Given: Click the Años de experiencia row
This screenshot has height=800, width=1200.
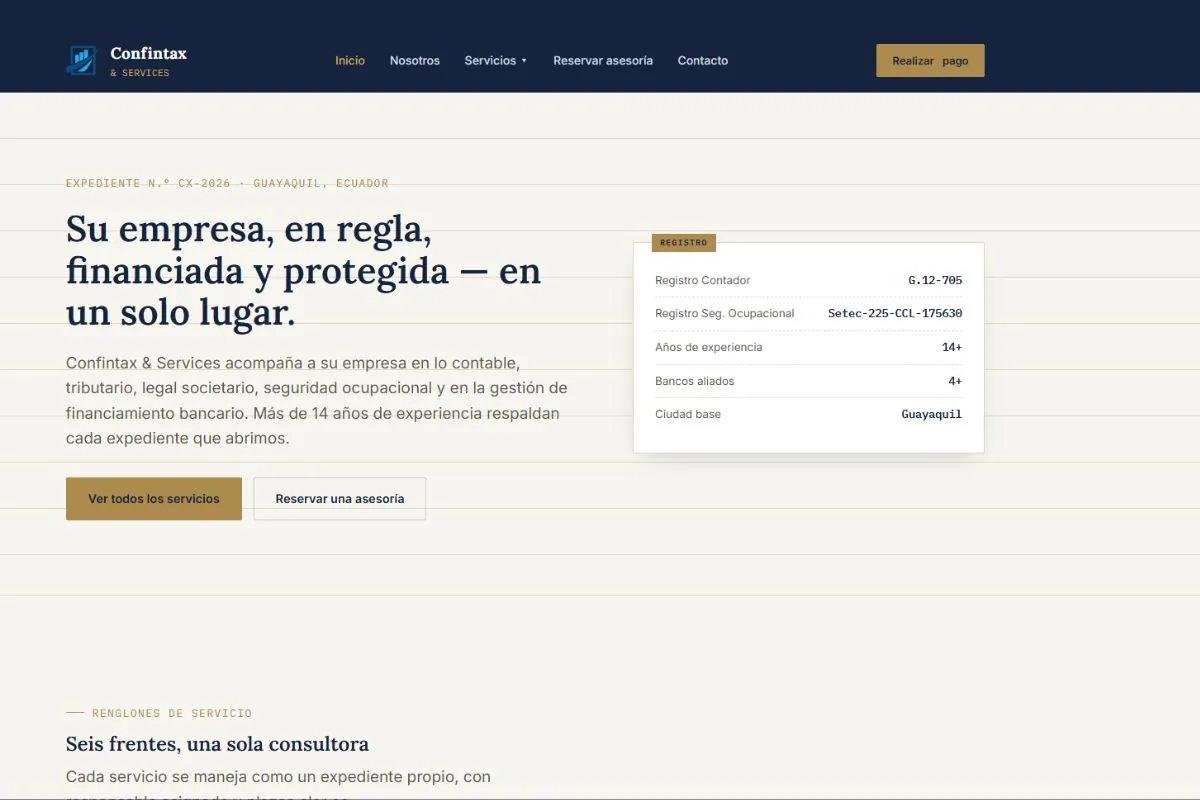Looking at the screenshot, I should (808, 347).
